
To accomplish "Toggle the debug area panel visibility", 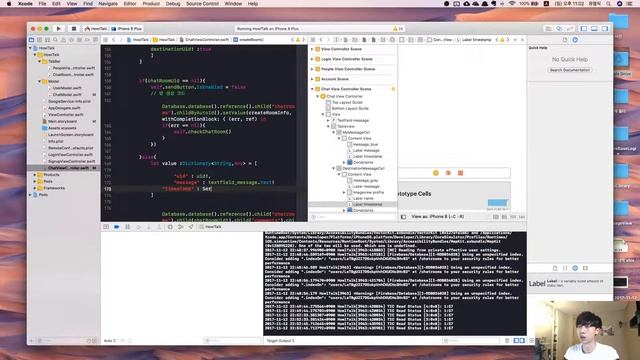I will (594, 29).
